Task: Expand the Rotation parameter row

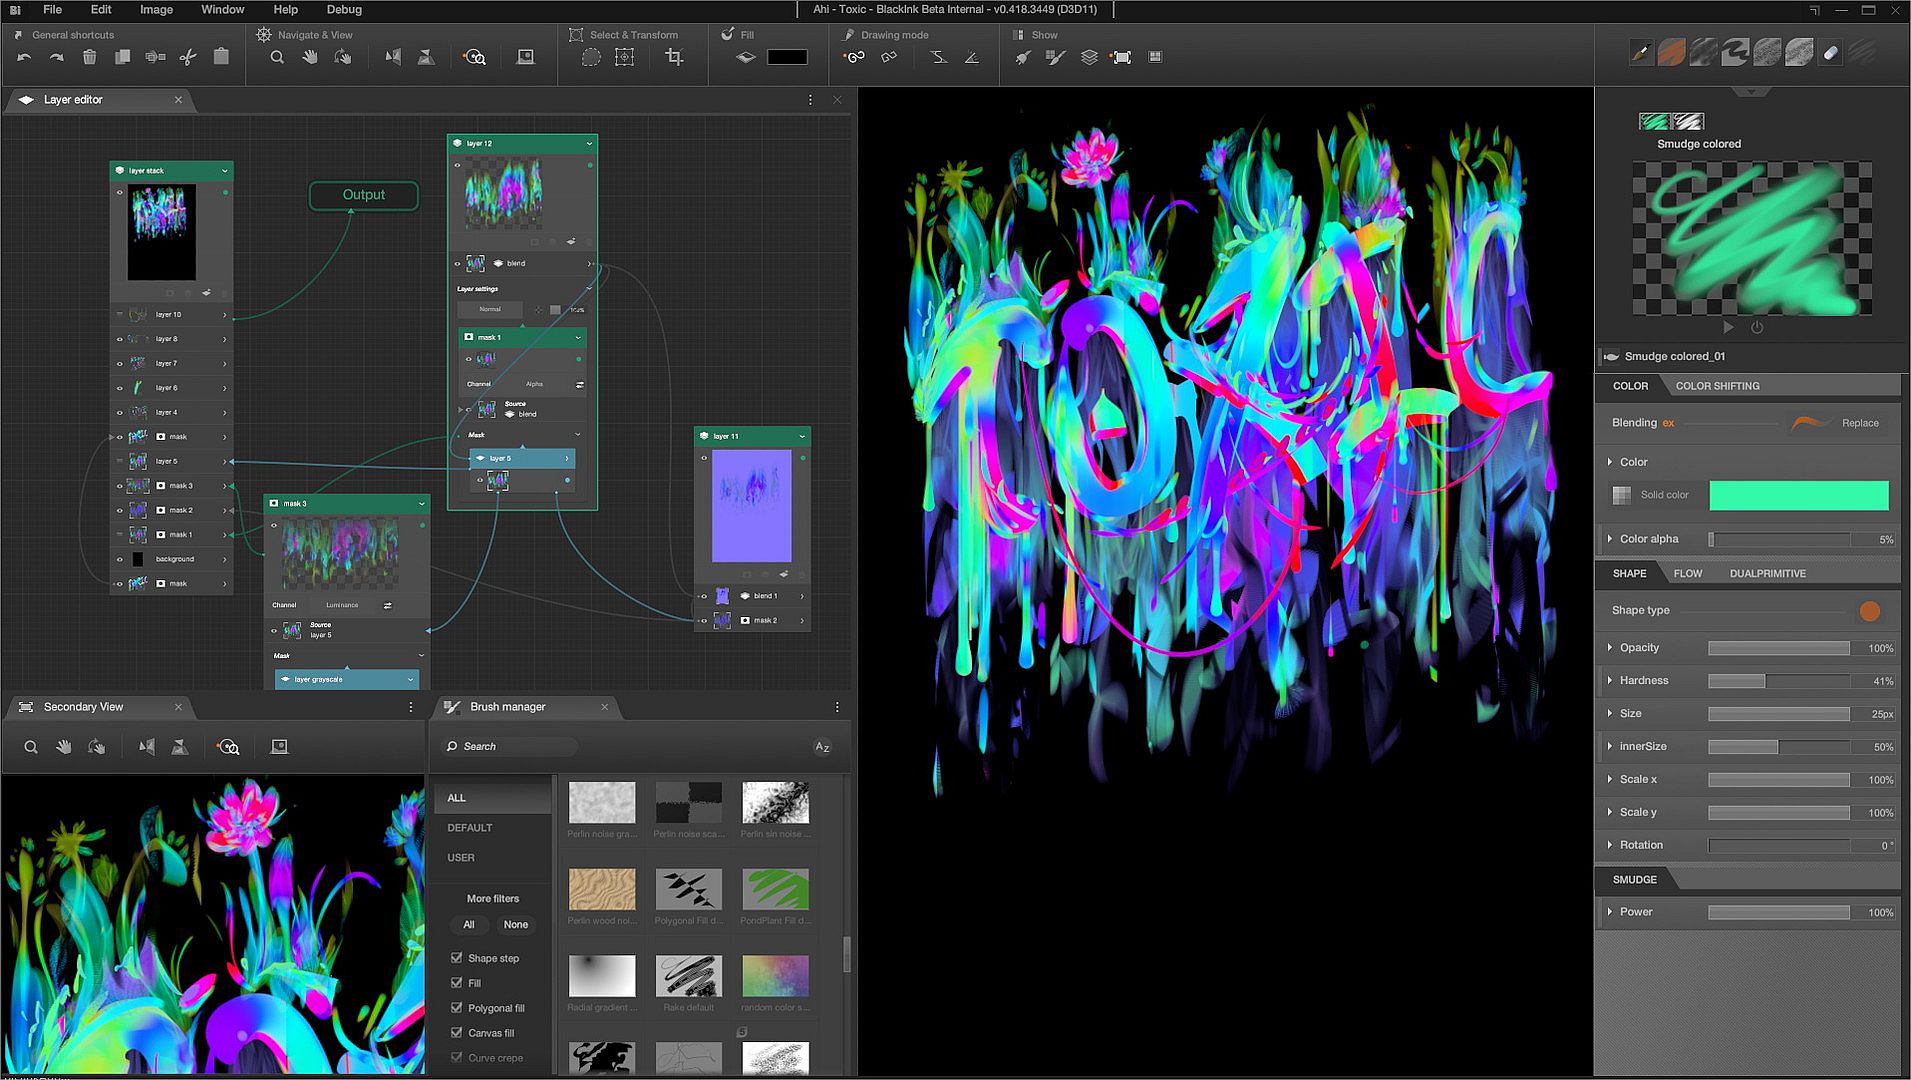Action: pyautogui.click(x=1610, y=845)
